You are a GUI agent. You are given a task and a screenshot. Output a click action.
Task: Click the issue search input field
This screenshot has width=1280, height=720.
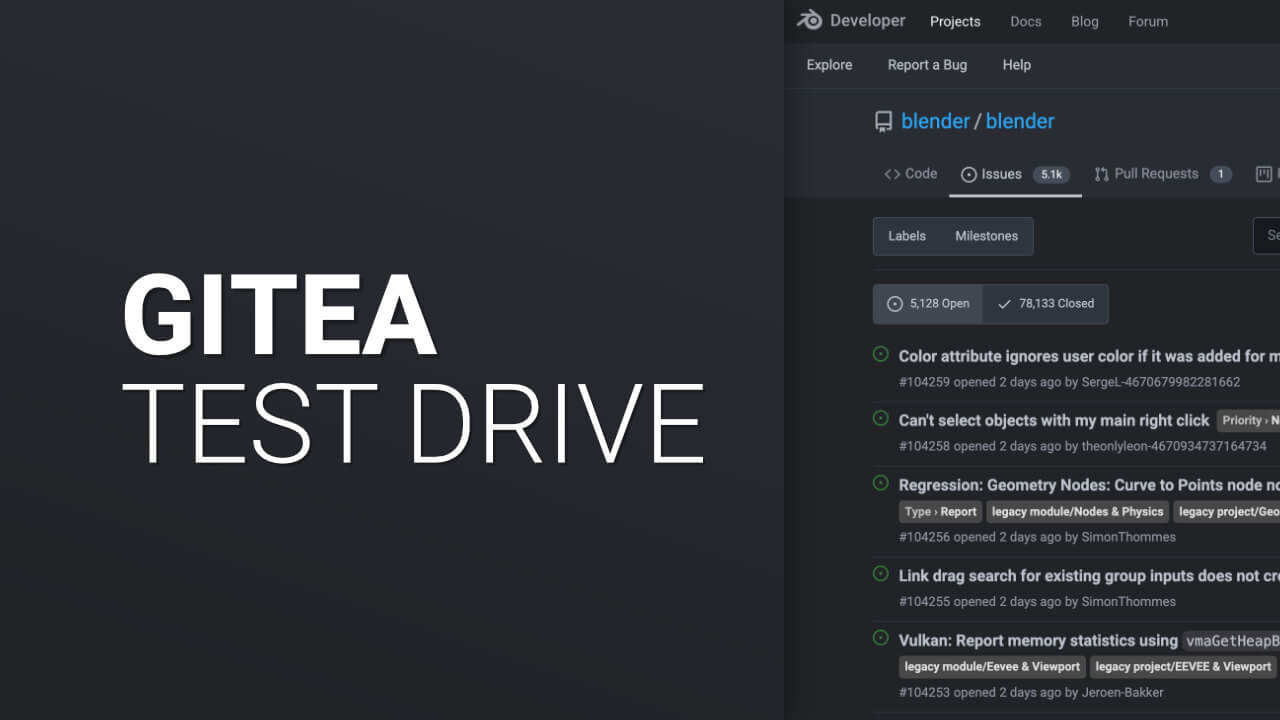(1267, 236)
